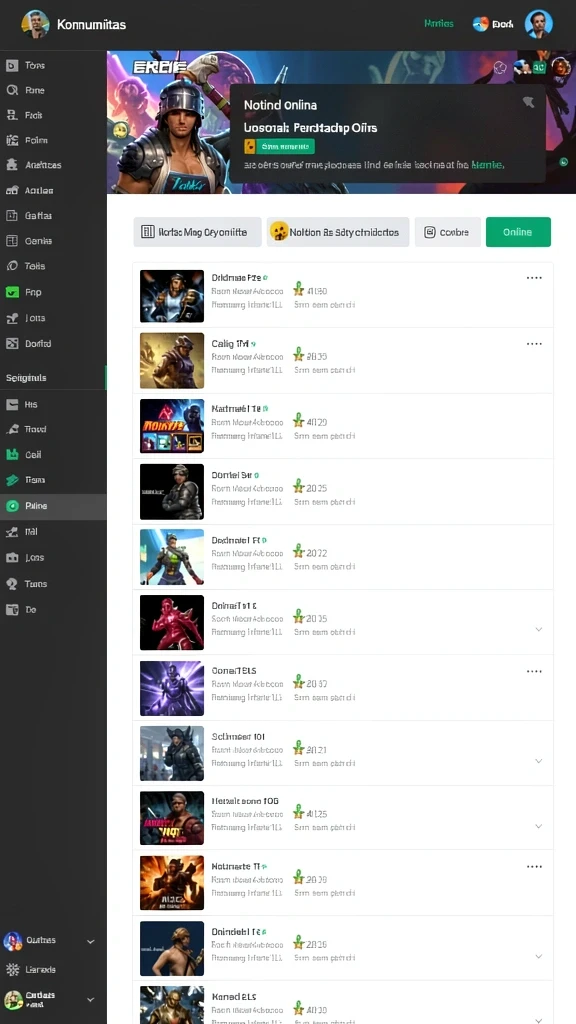
Task: Open the Jons sidebar icon
Action: (11, 318)
